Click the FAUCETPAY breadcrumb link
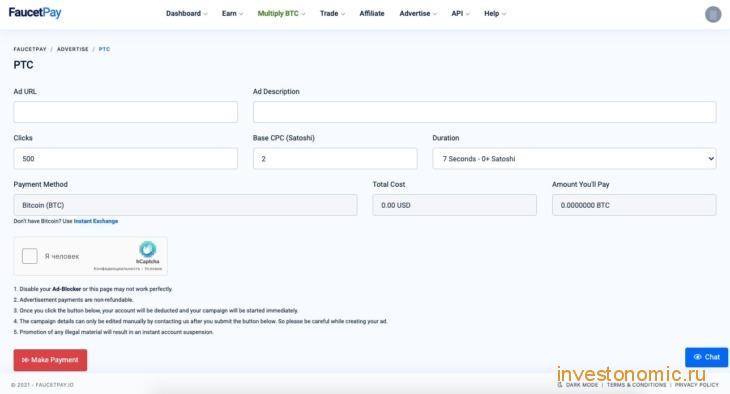The image size is (730, 394). click(30, 49)
